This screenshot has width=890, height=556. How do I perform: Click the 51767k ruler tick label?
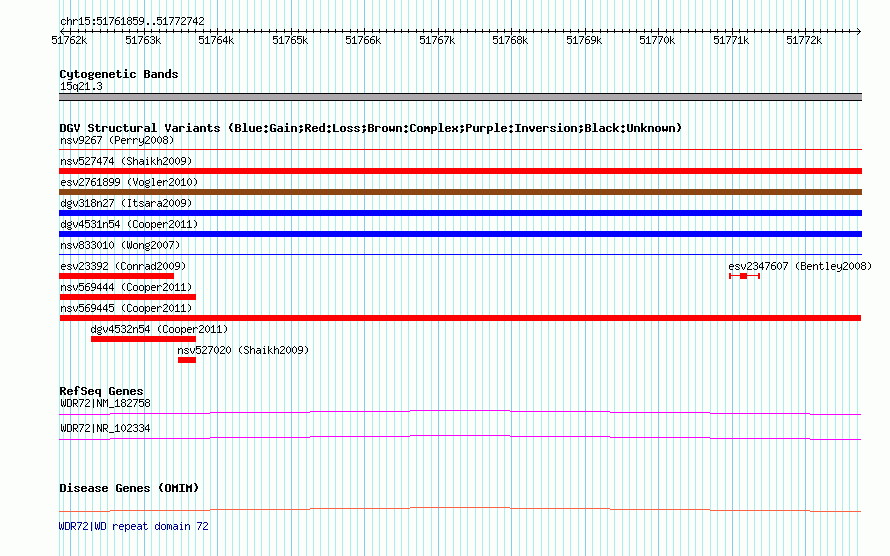tap(437, 40)
